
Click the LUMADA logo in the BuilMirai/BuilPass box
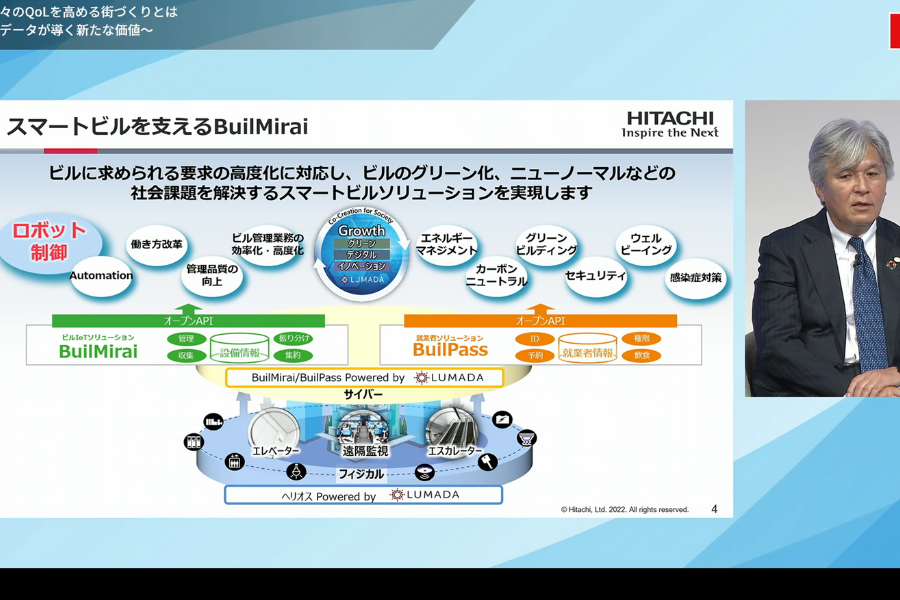coord(449,377)
